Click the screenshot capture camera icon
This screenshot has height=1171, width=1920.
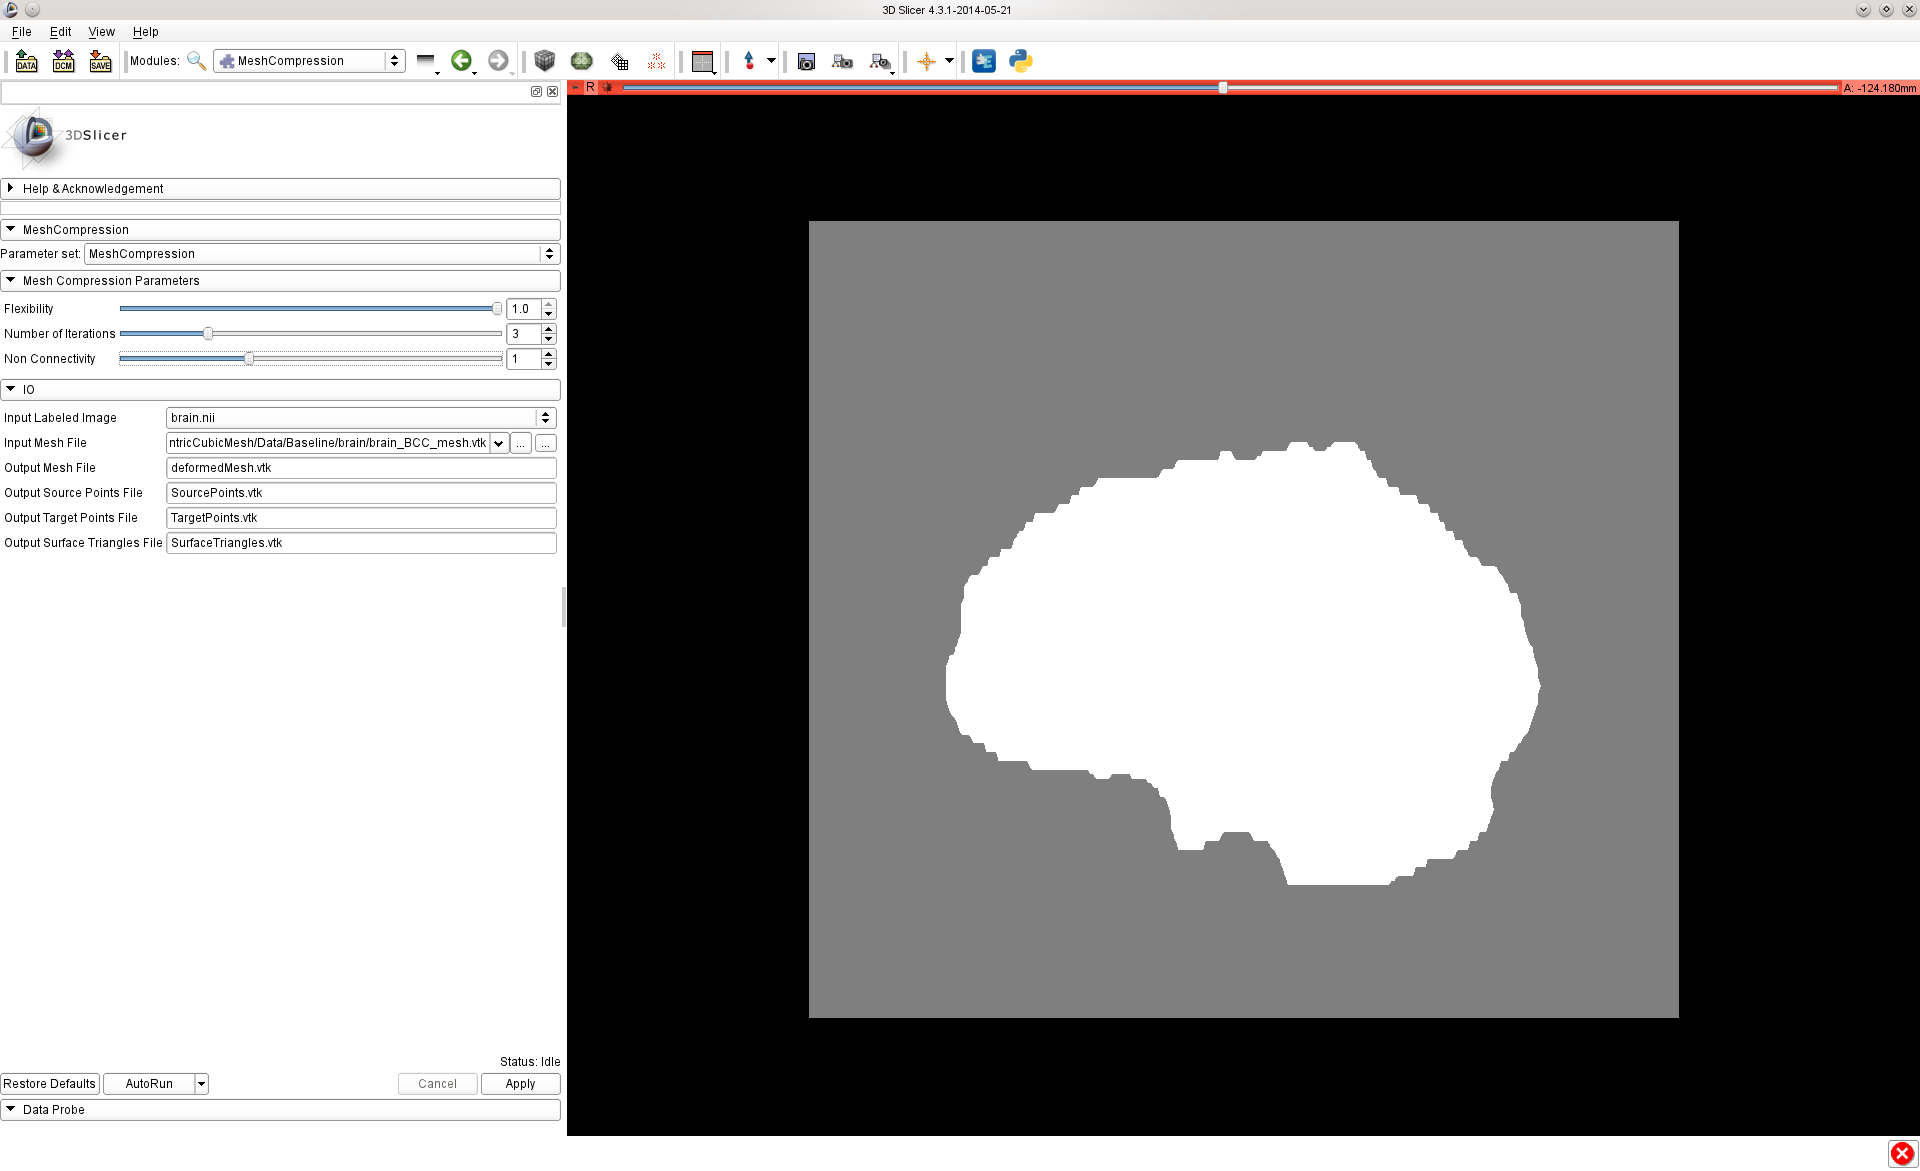click(x=806, y=61)
